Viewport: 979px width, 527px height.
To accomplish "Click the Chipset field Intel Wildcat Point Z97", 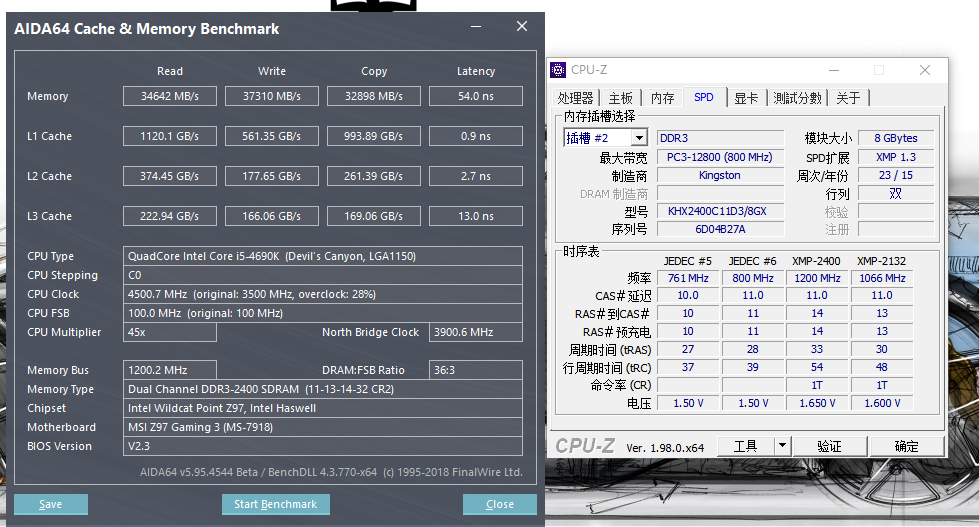I will coord(323,408).
